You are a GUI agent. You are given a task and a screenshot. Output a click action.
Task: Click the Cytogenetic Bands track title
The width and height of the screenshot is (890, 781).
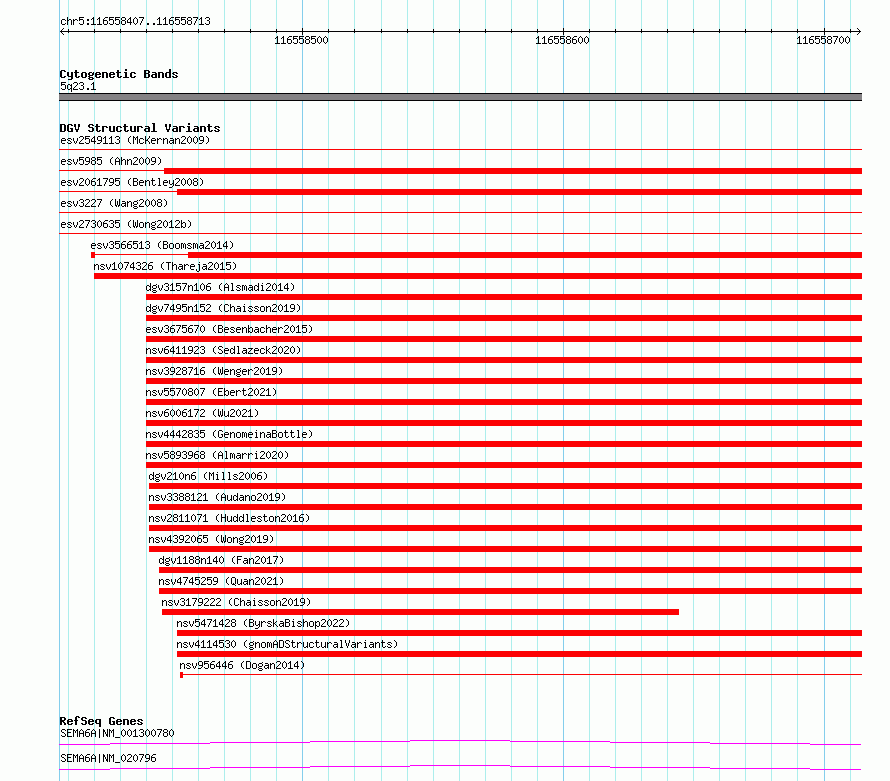119,74
